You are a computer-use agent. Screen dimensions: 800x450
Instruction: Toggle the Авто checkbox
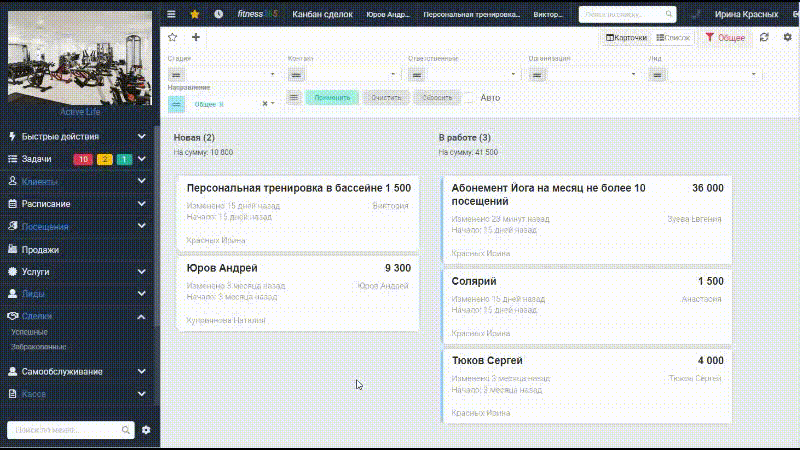pos(469,98)
